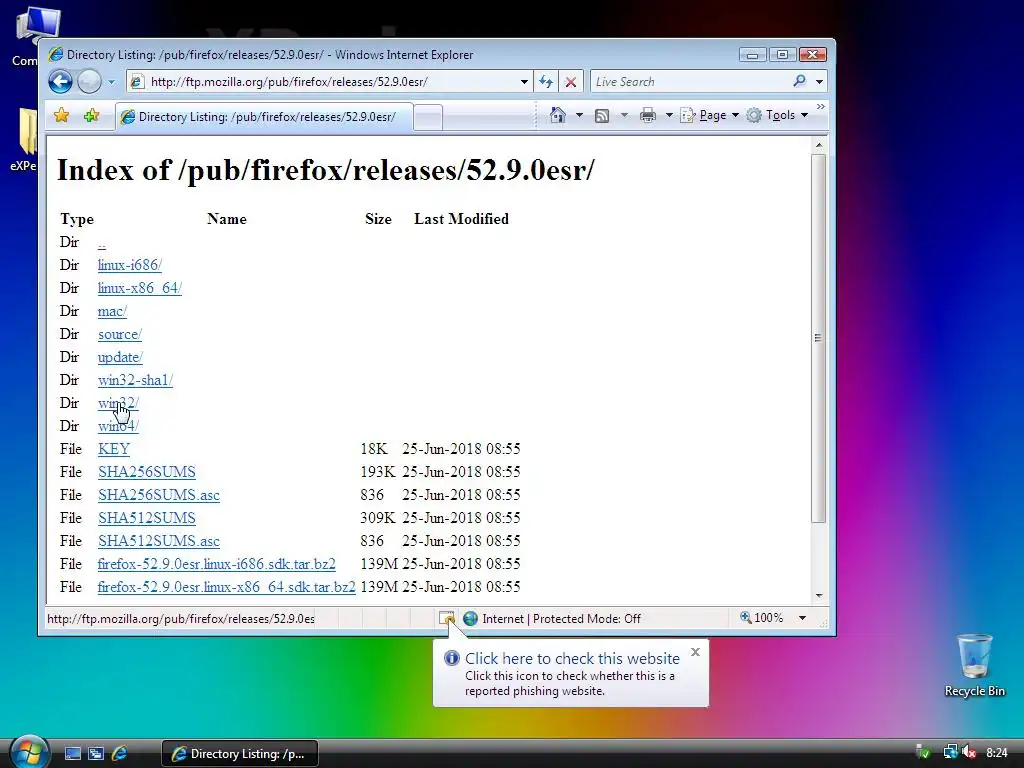Click Show Desktop quick launch icon
Screen dimensions: 1024x768
pos(72,754)
